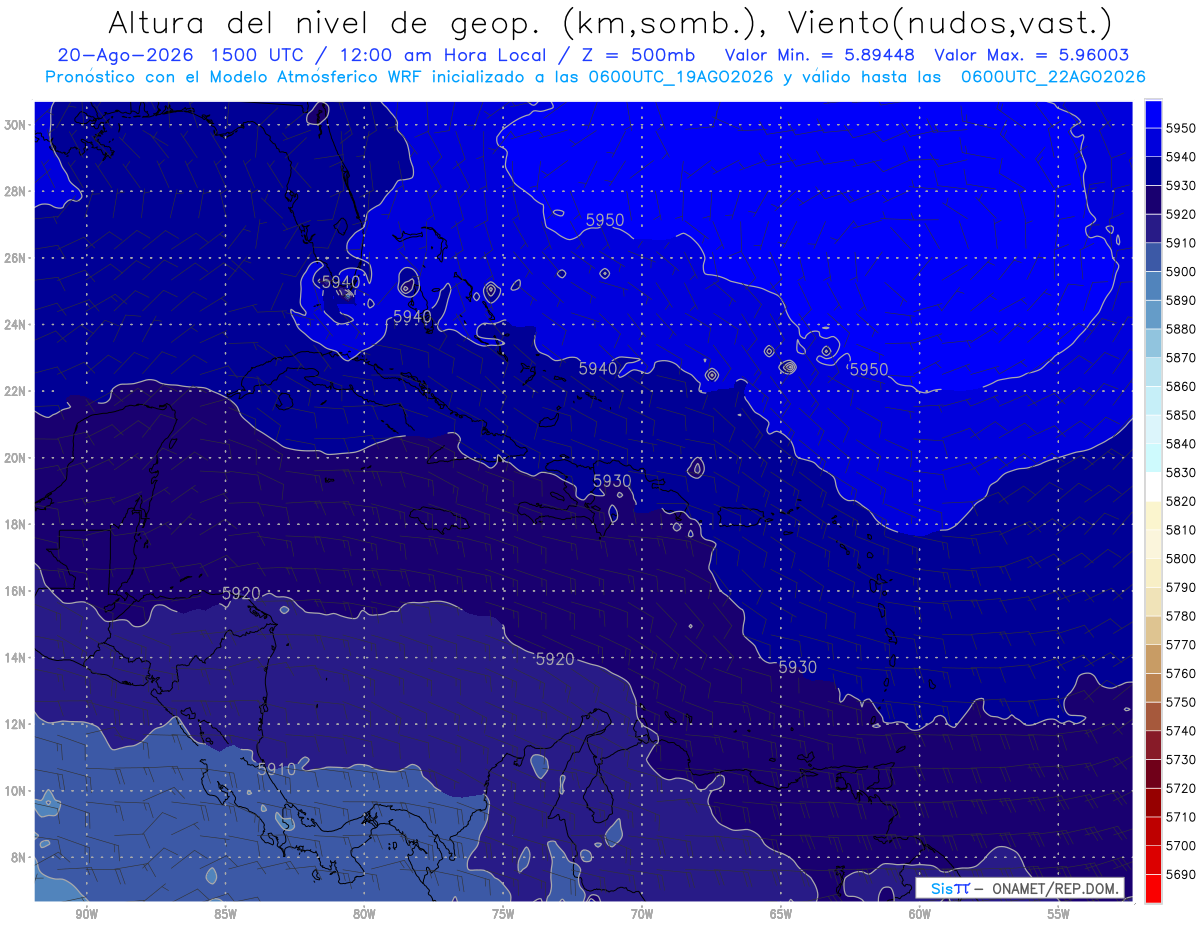Click the 65W longitude axis label
The image size is (1200, 927).
(781, 914)
